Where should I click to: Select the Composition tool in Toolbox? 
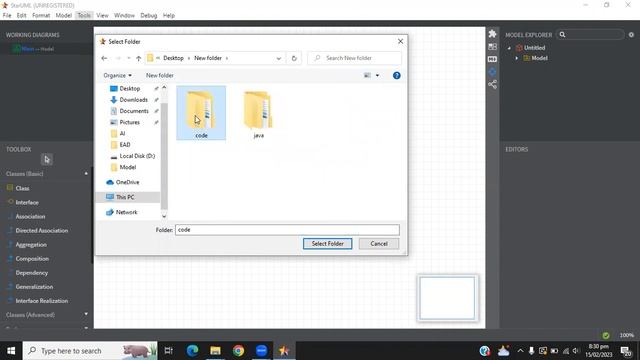tap(32, 259)
